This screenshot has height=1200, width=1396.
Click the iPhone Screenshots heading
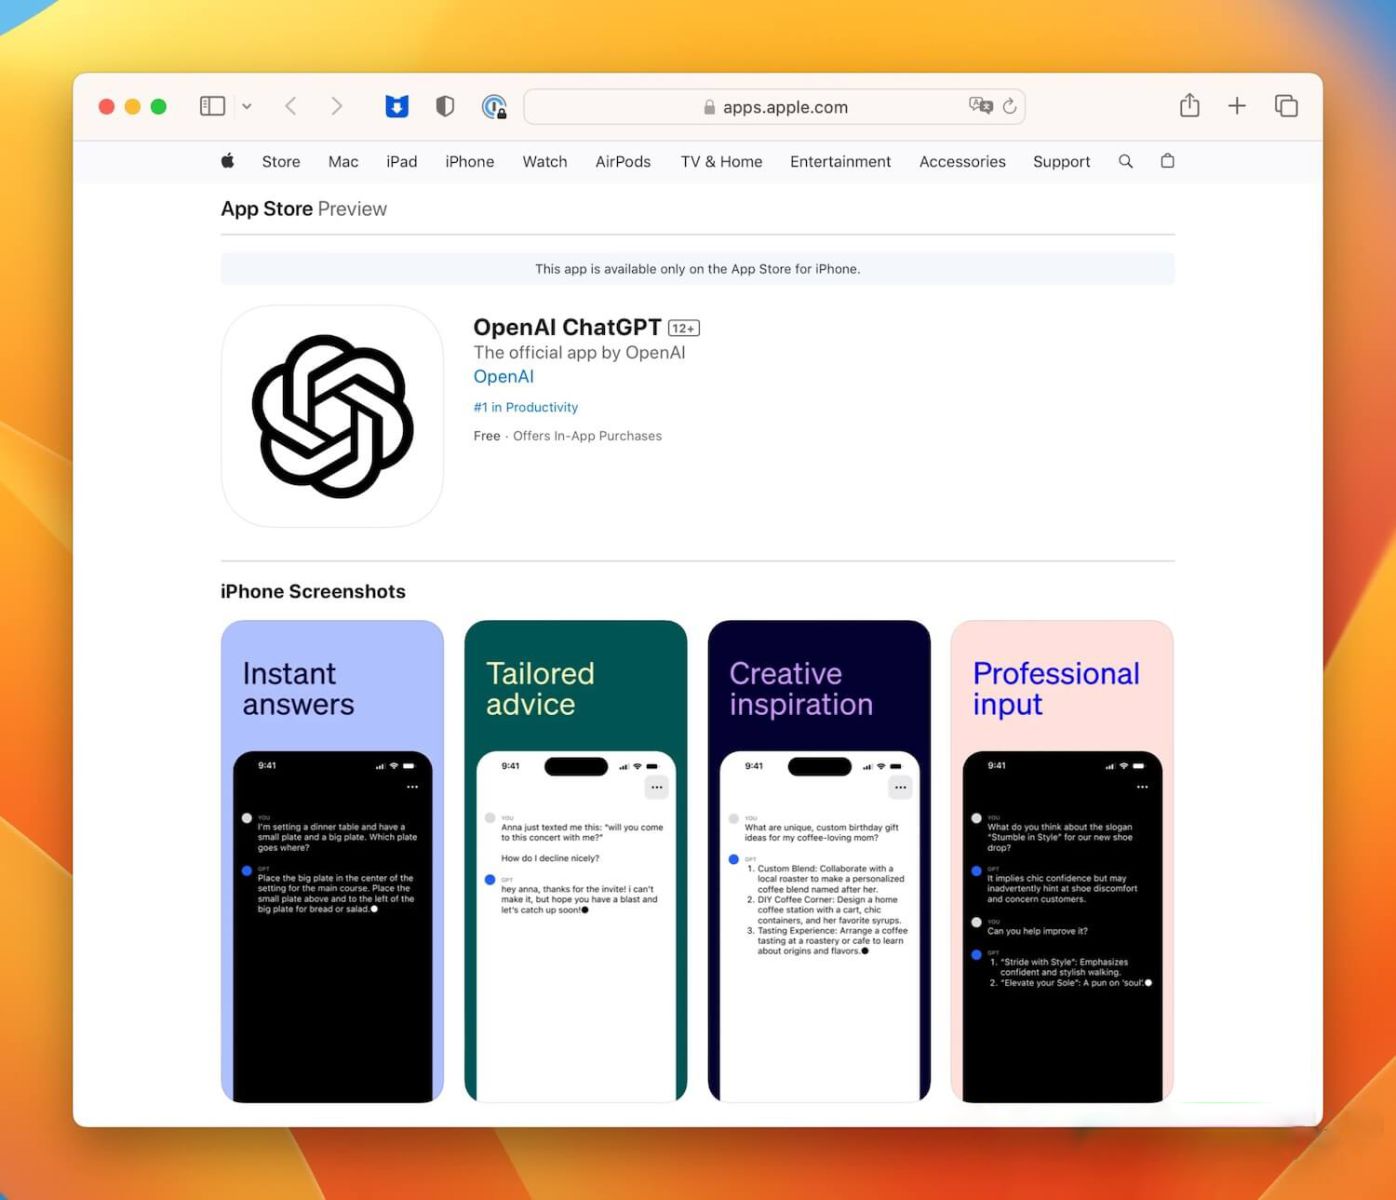pyautogui.click(x=313, y=591)
